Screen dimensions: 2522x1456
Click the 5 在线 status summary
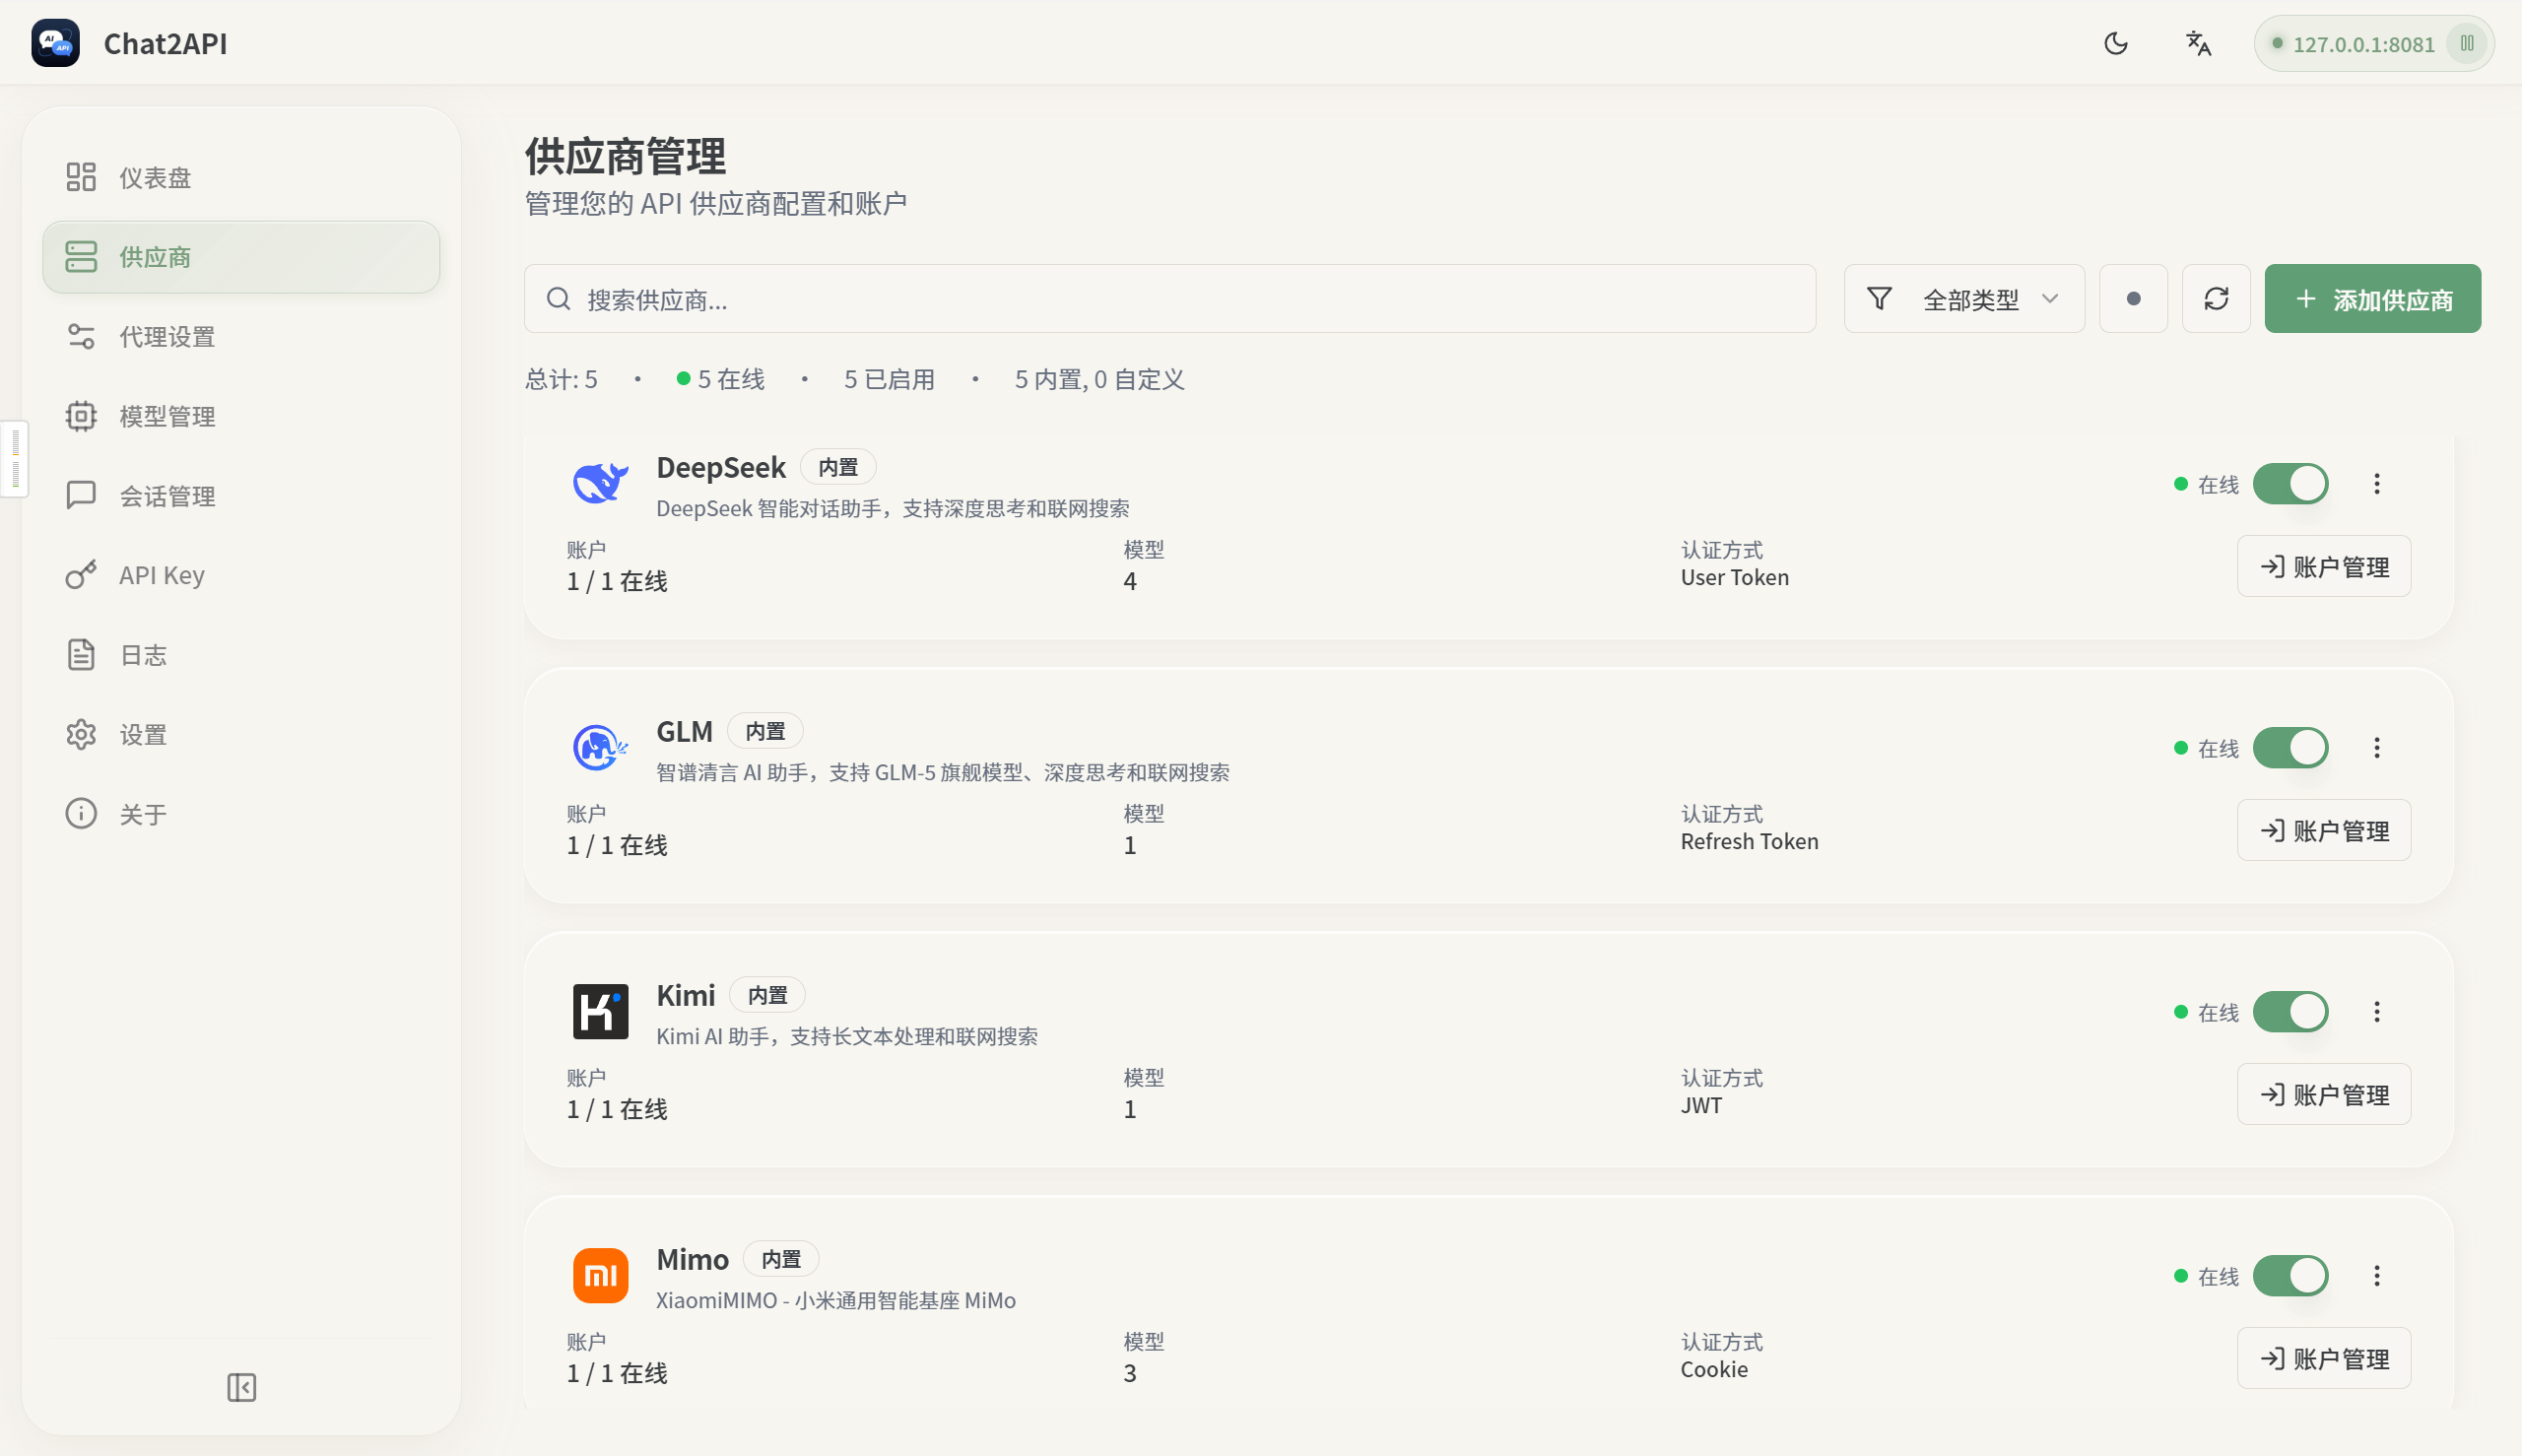(720, 379)
